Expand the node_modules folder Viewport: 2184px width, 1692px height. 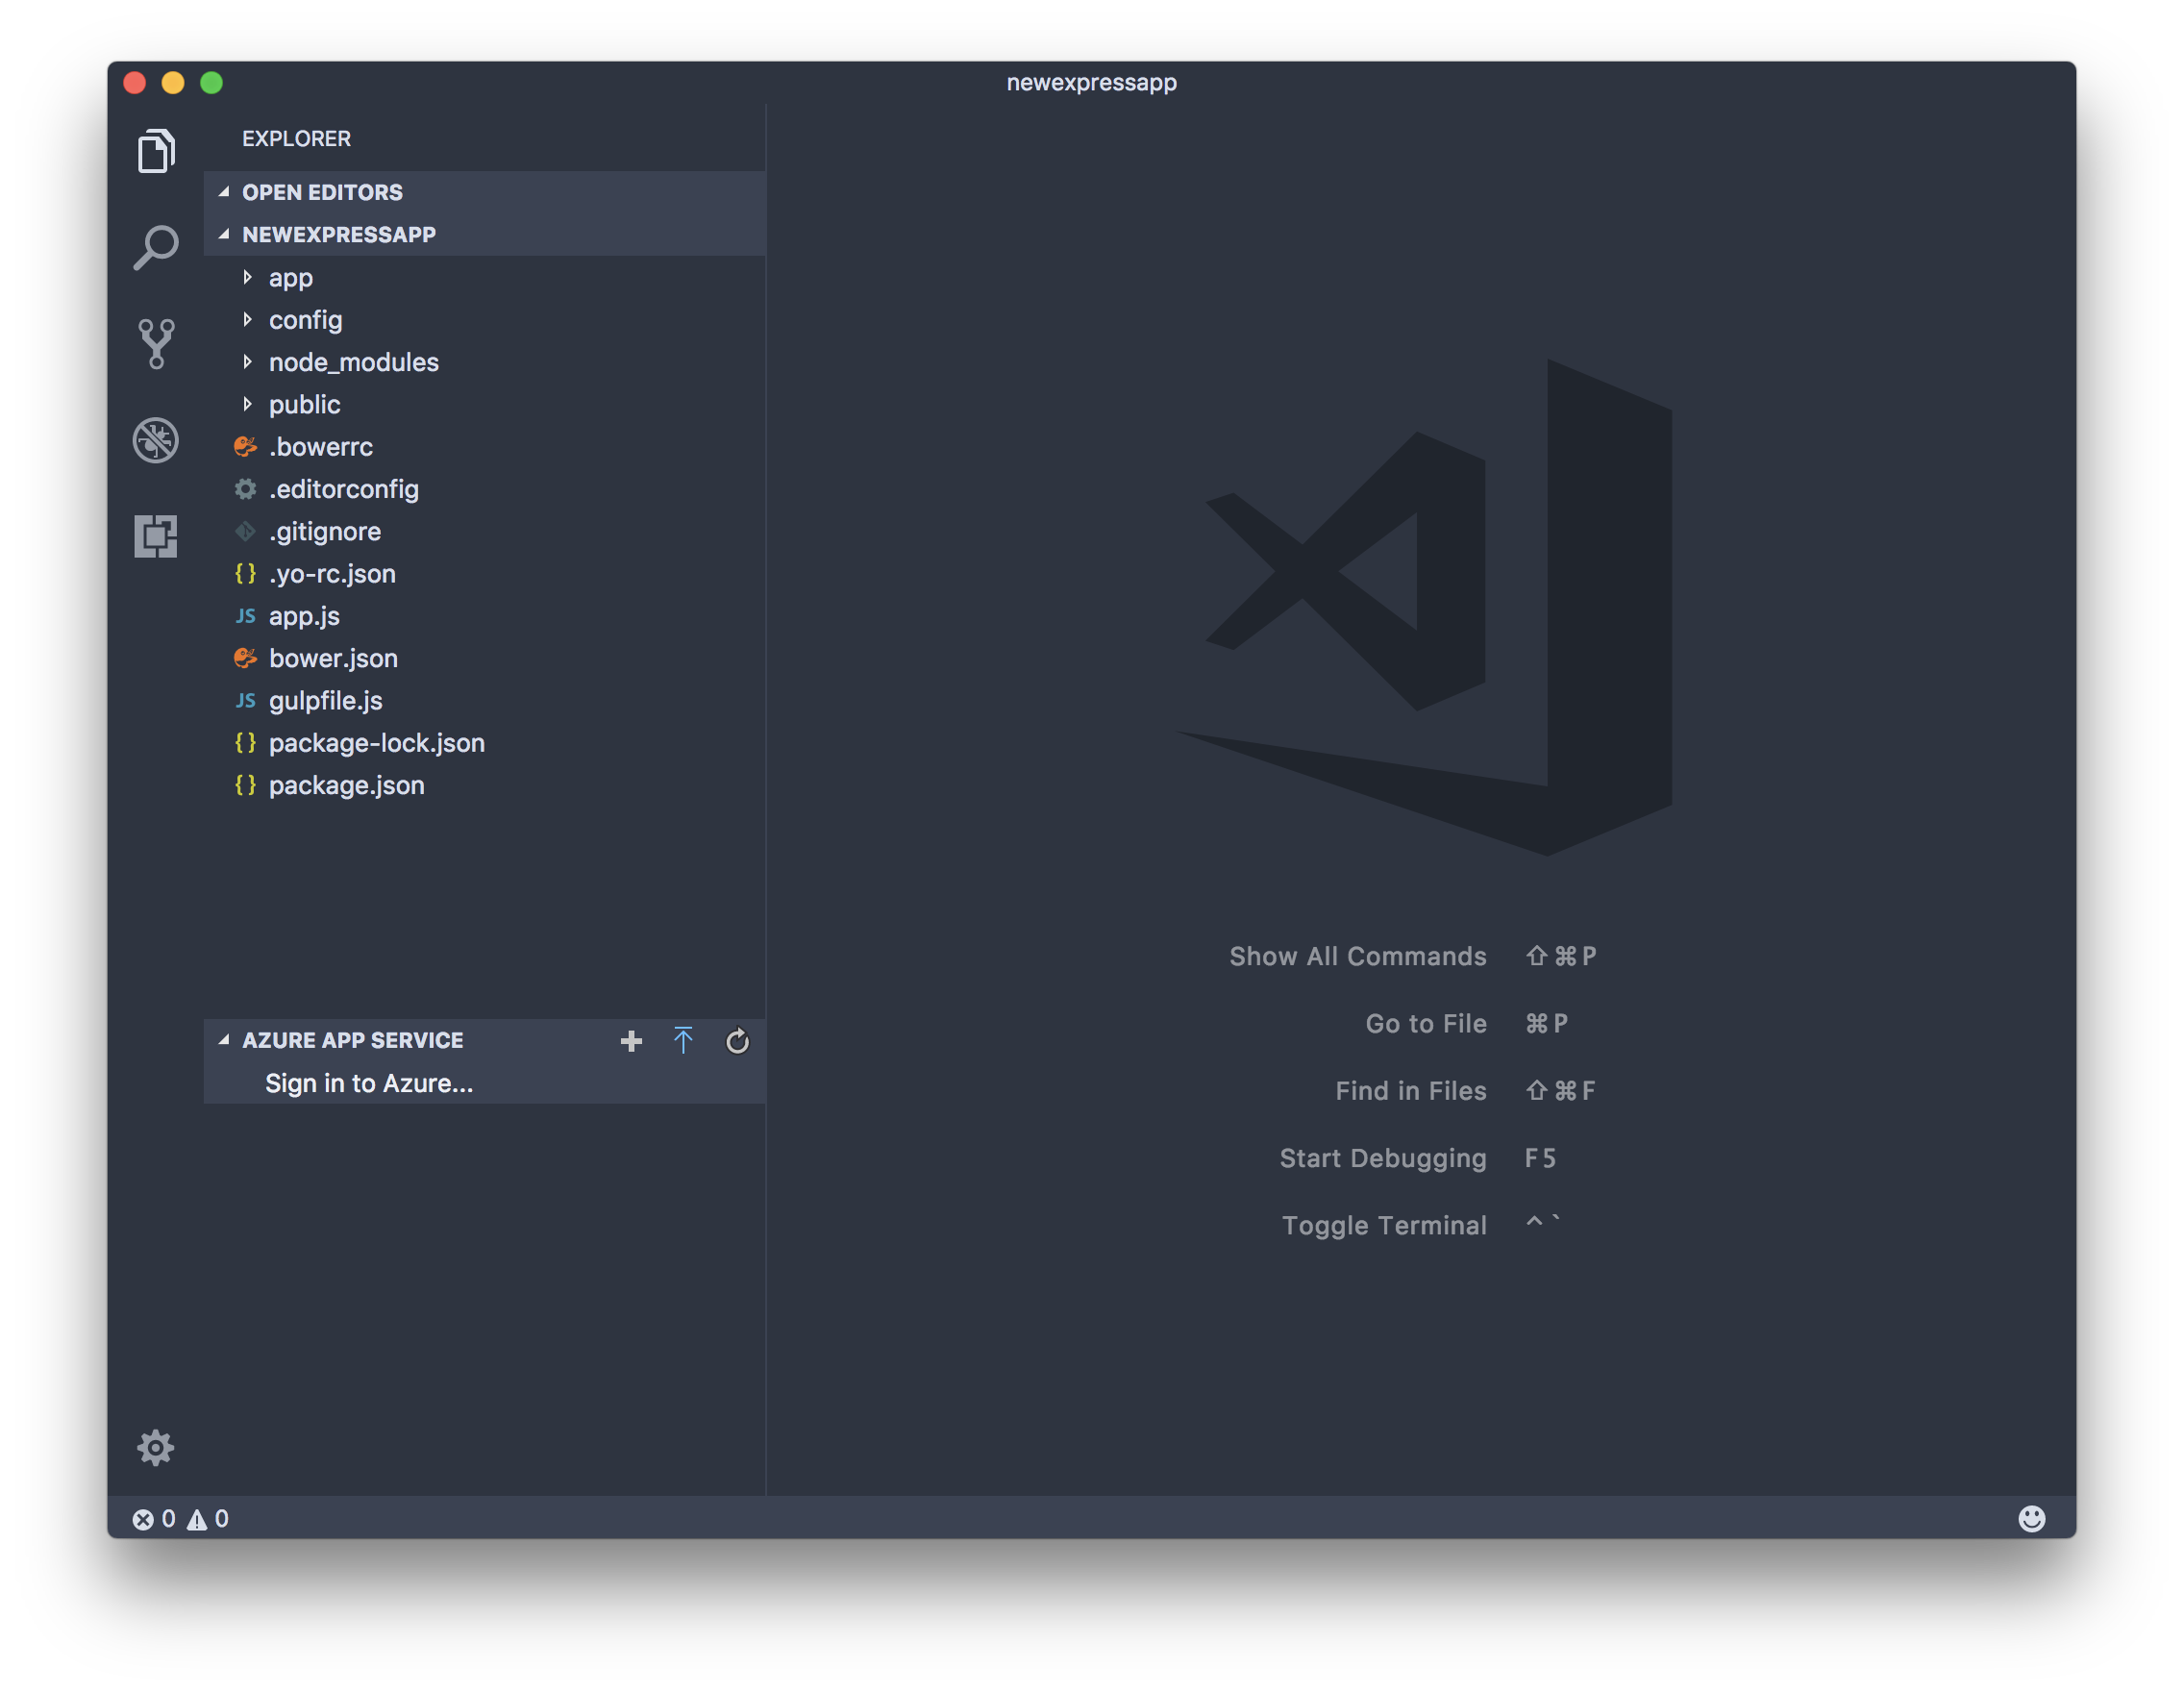click(485, 362)
